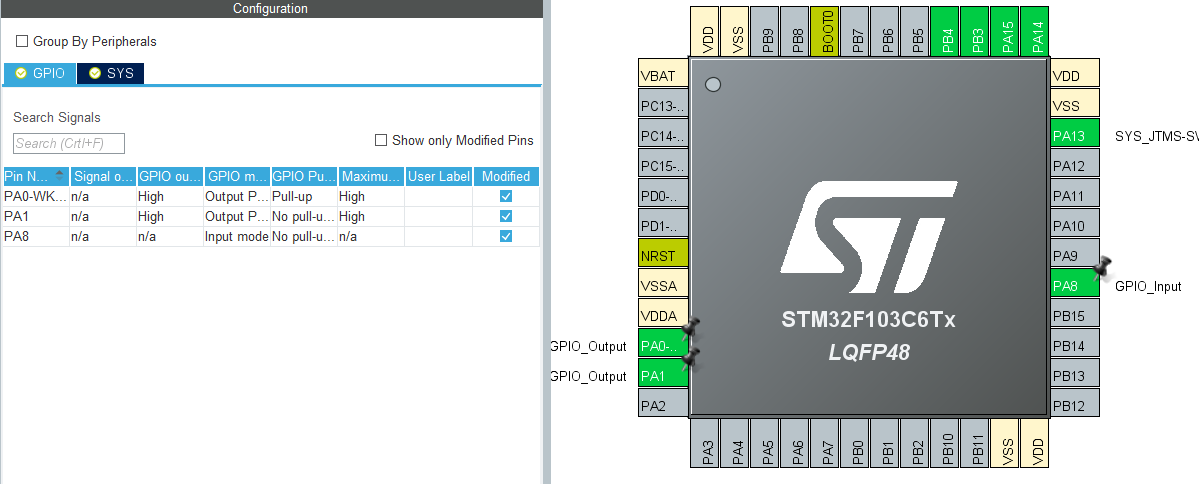Click the PA3 pin on the chip
Viewport: 1199px width, 484px height.
705,443
